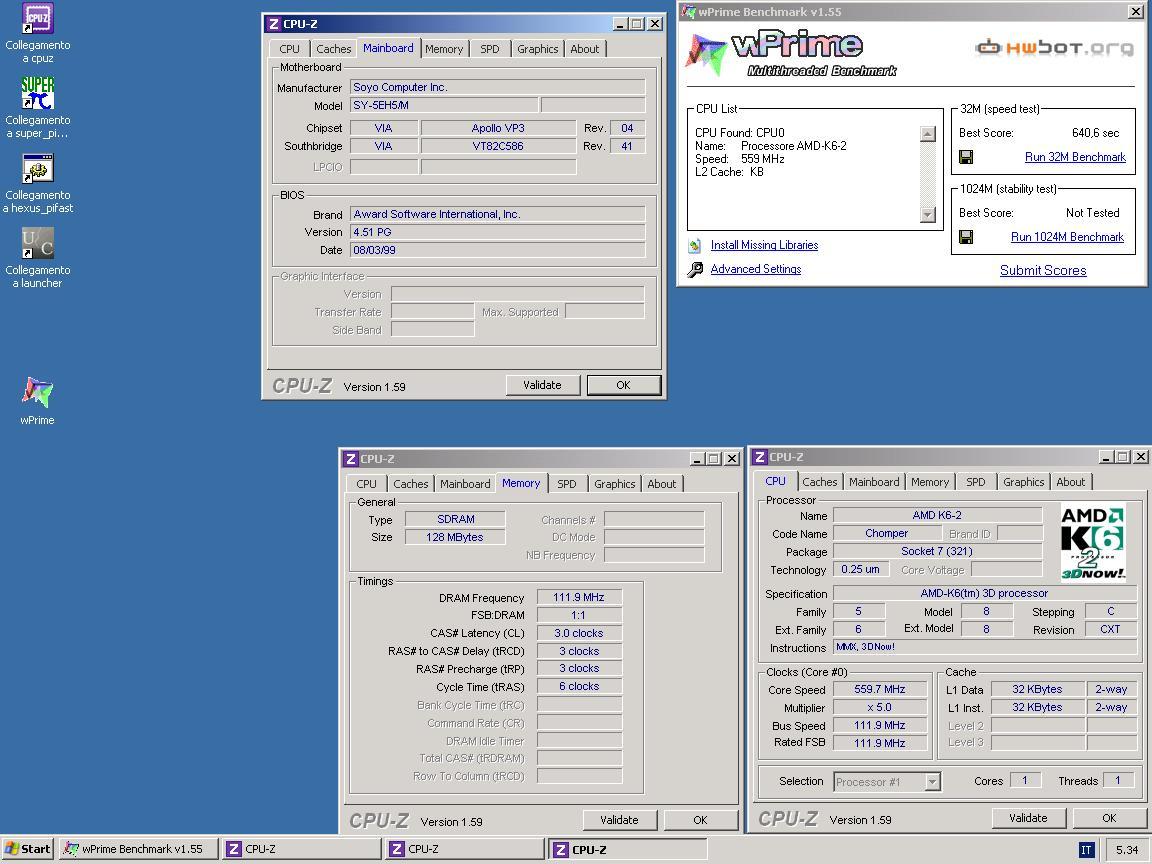The image size is (1152, 864).
Task: Open the Caches tab in the processor CPU-Z window
Action: (x=820, y=482)
